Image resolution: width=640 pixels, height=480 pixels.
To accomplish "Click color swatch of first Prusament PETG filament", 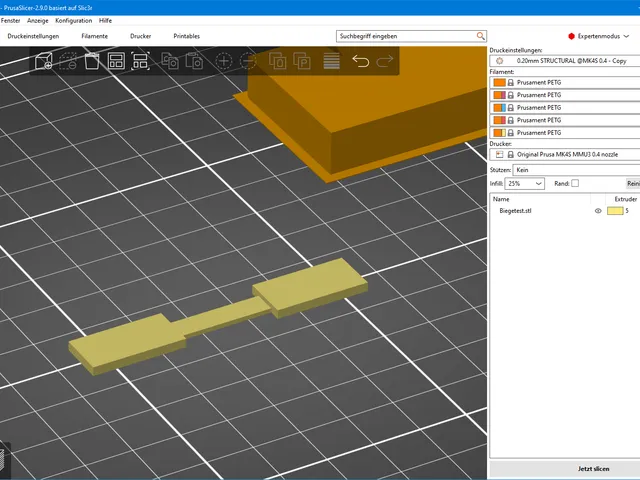I will click(x=500, y=82).
